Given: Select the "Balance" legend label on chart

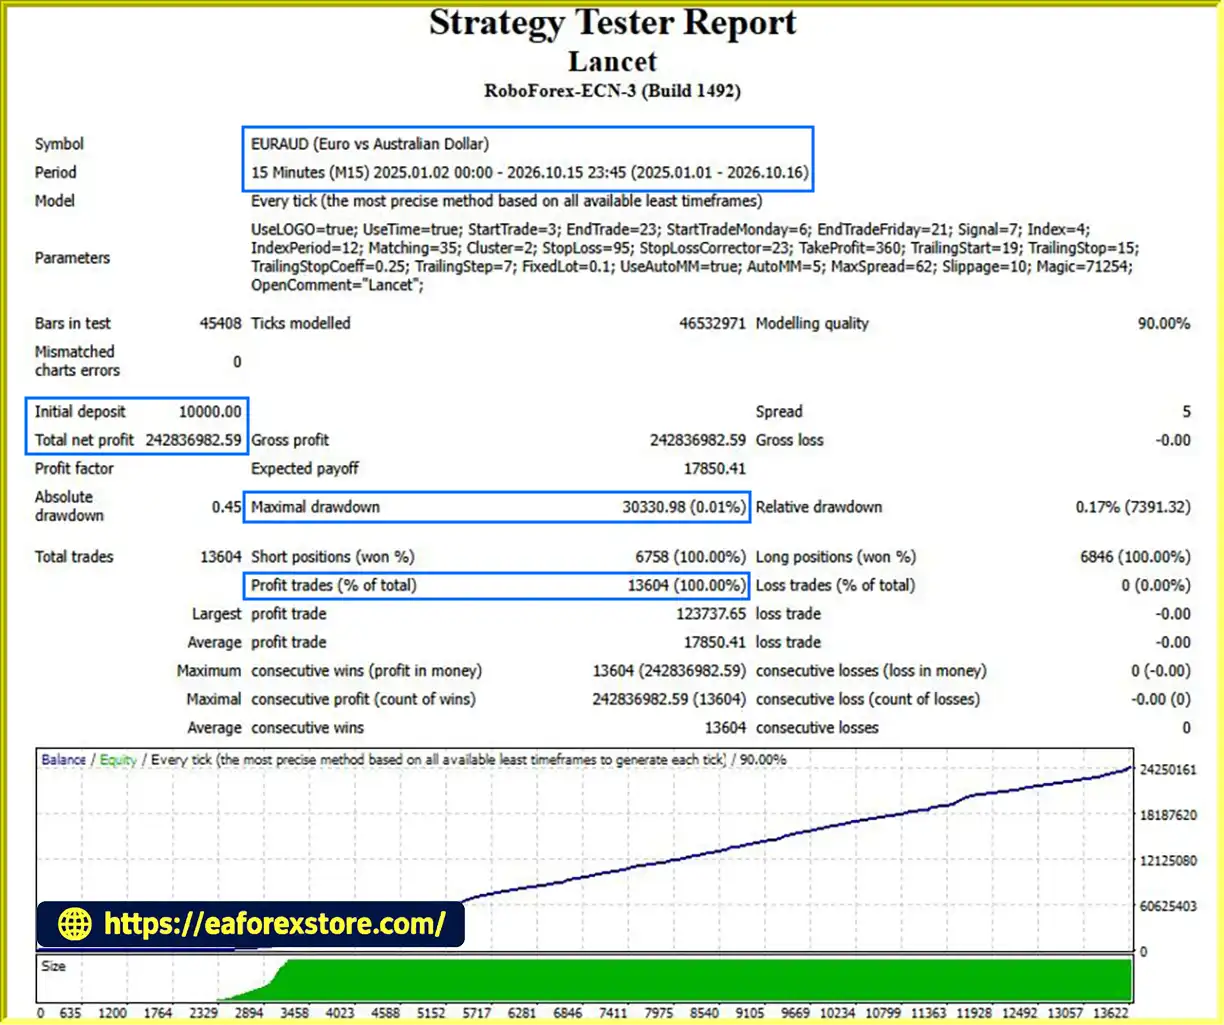Looking at the screenshot, I should tap(64, 760).
